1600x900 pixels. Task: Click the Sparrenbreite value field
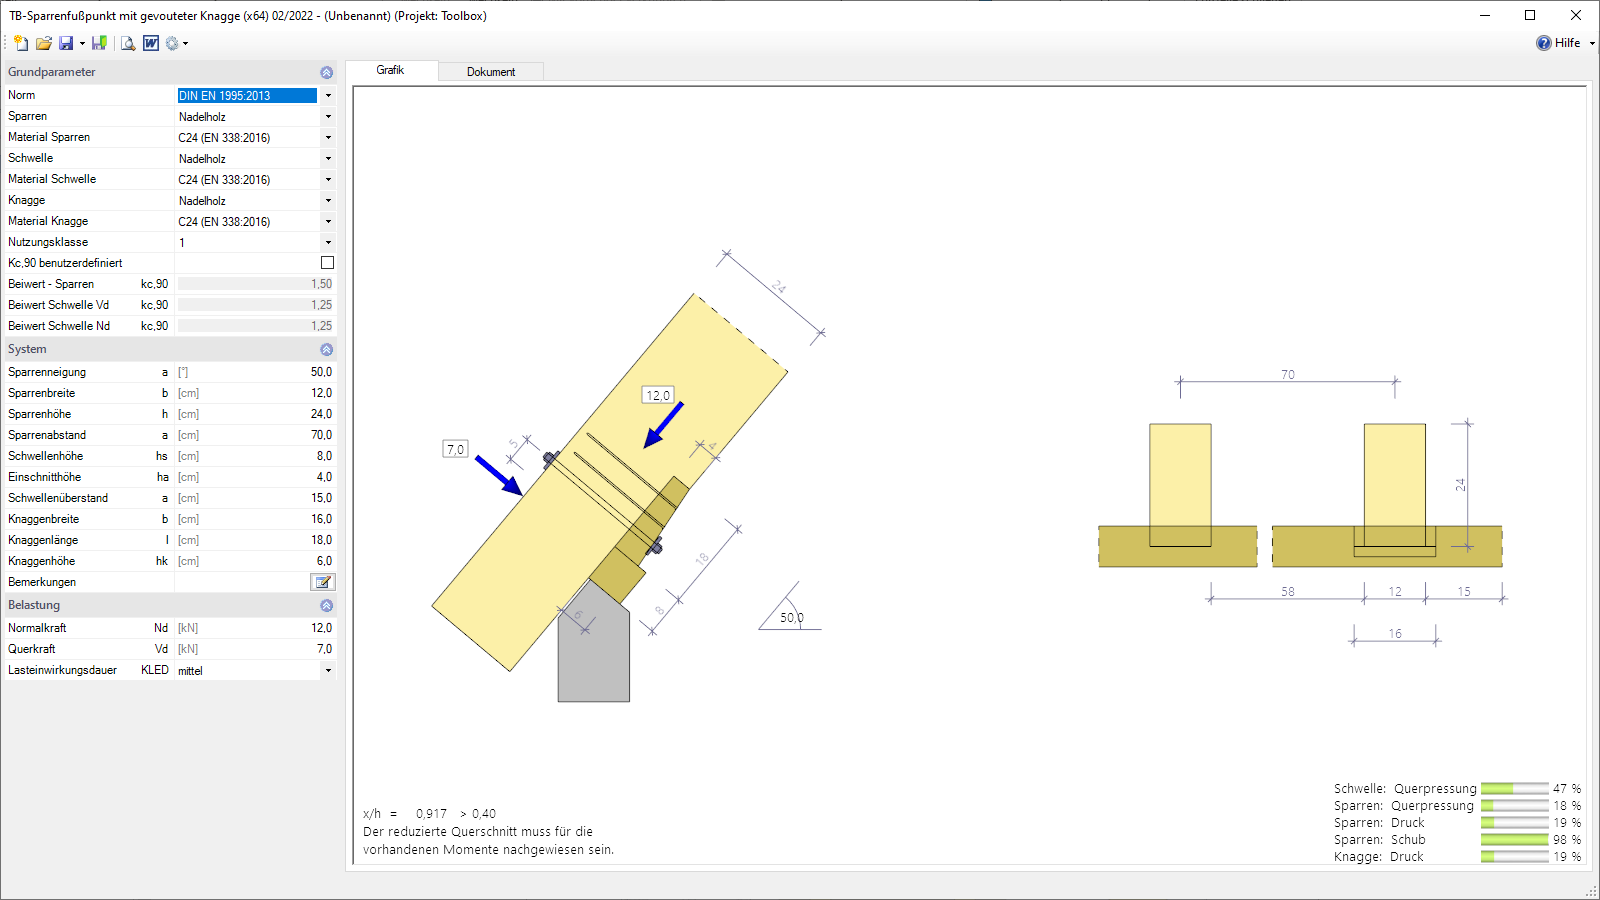255,393
